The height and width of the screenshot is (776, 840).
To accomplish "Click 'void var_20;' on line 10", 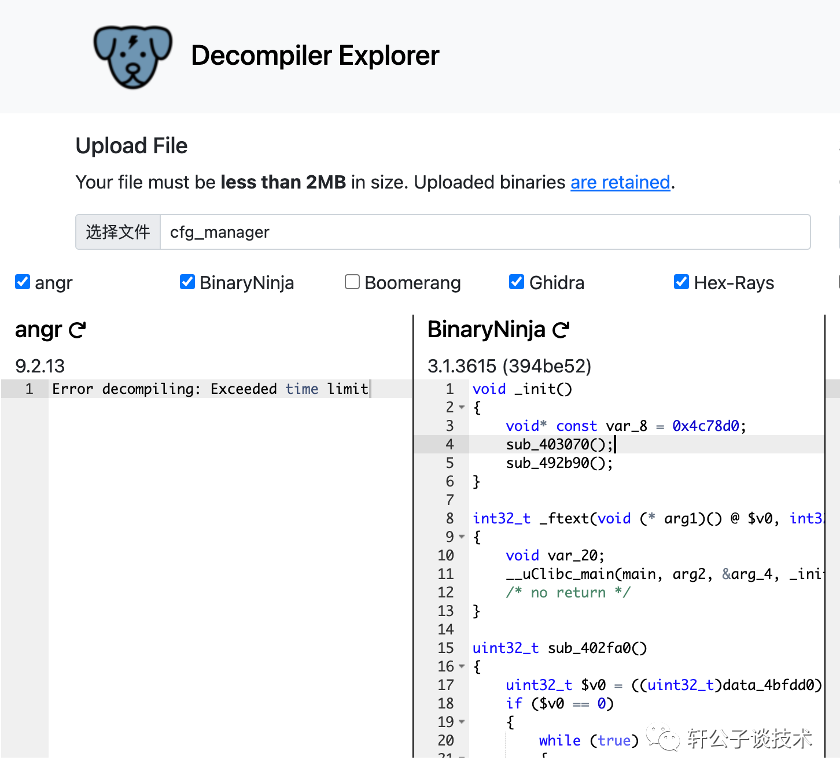I will 555,556.
